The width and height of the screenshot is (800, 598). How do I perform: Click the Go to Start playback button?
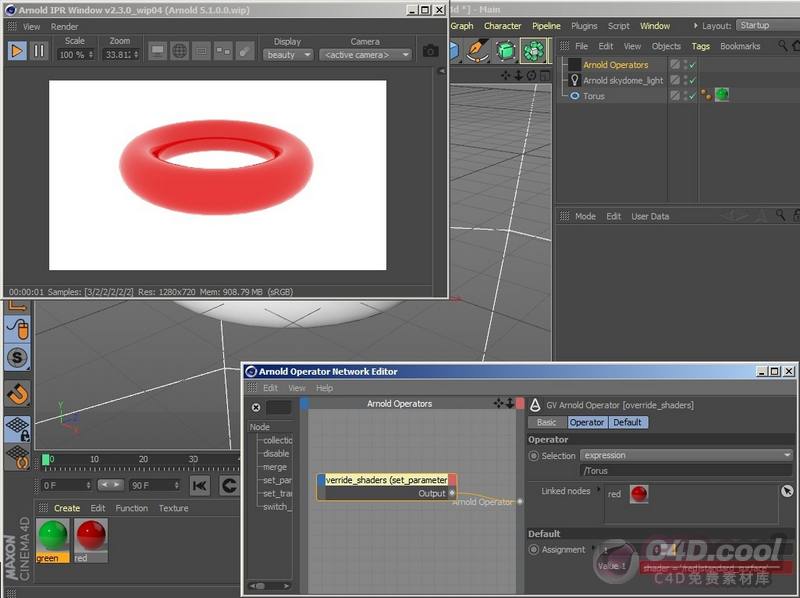coord(199,485)
